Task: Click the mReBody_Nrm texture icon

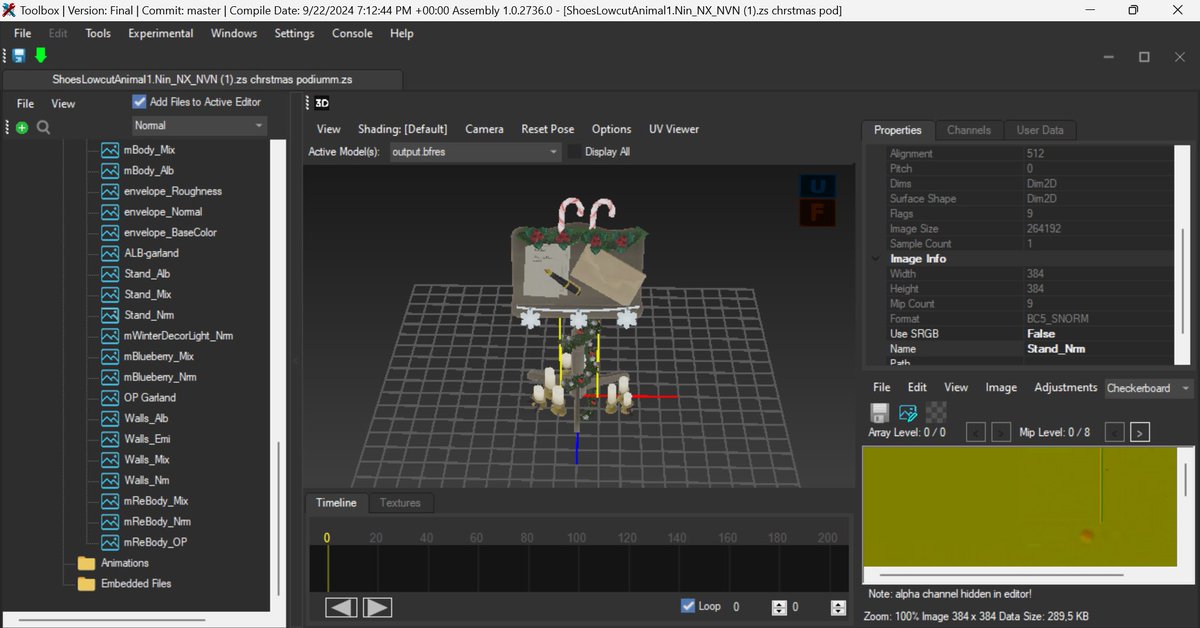Action: (x=110, y=521)
